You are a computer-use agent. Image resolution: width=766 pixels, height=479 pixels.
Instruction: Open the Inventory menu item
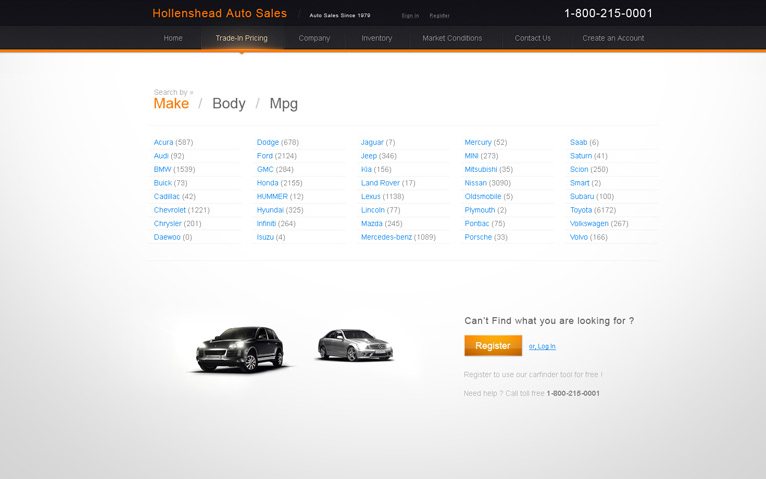[377, 38]
